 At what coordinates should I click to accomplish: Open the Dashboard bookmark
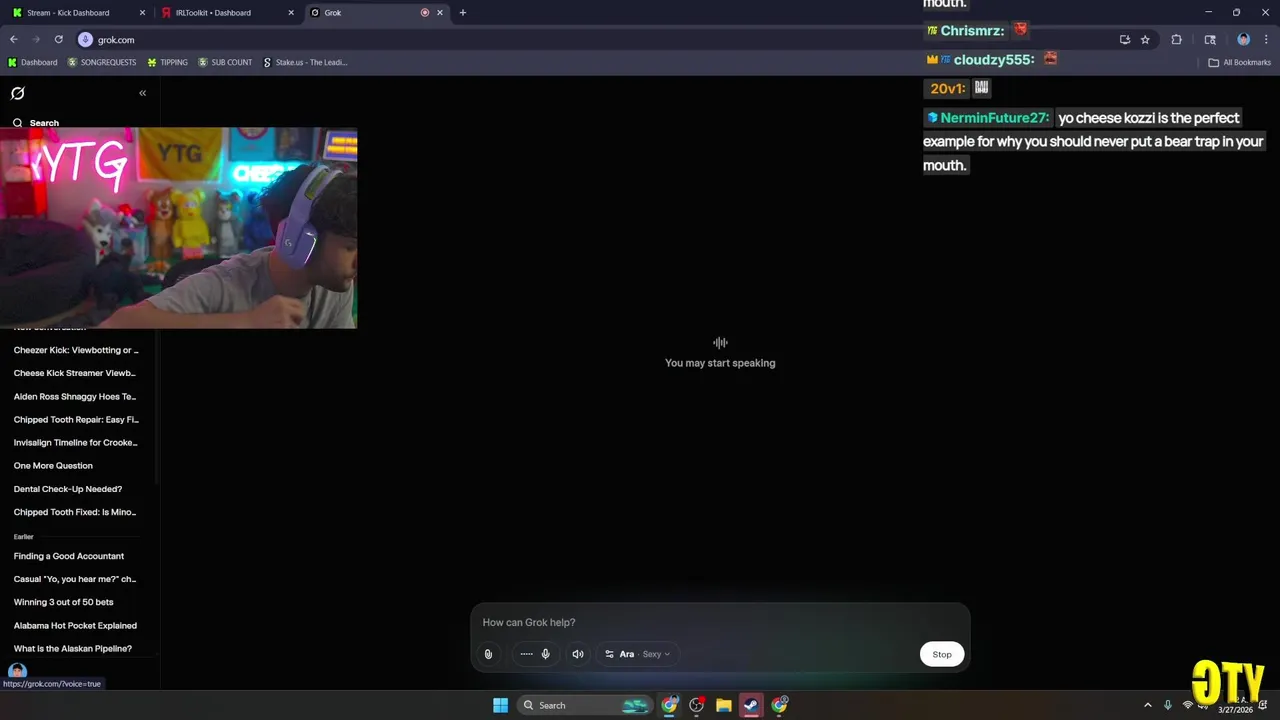pyautogui.click(x=33, y=62)
